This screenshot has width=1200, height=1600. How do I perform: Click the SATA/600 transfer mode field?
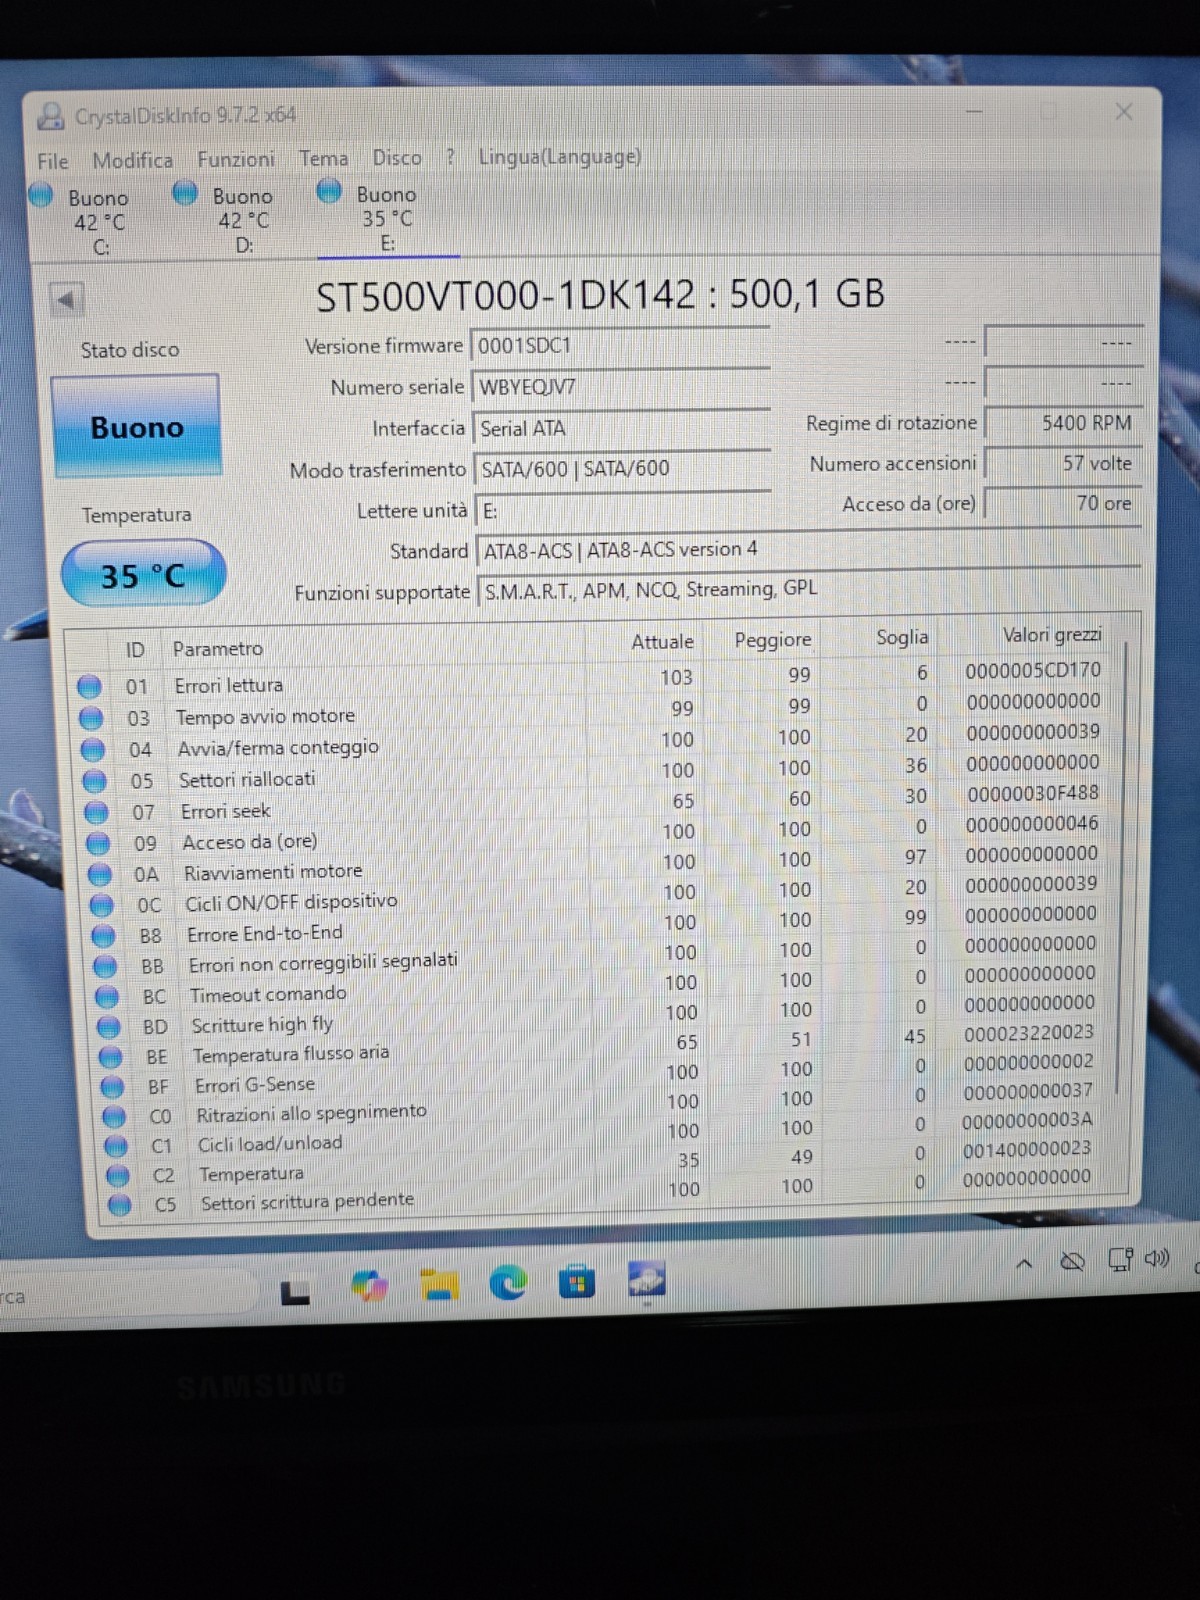(x=622, y=468)
